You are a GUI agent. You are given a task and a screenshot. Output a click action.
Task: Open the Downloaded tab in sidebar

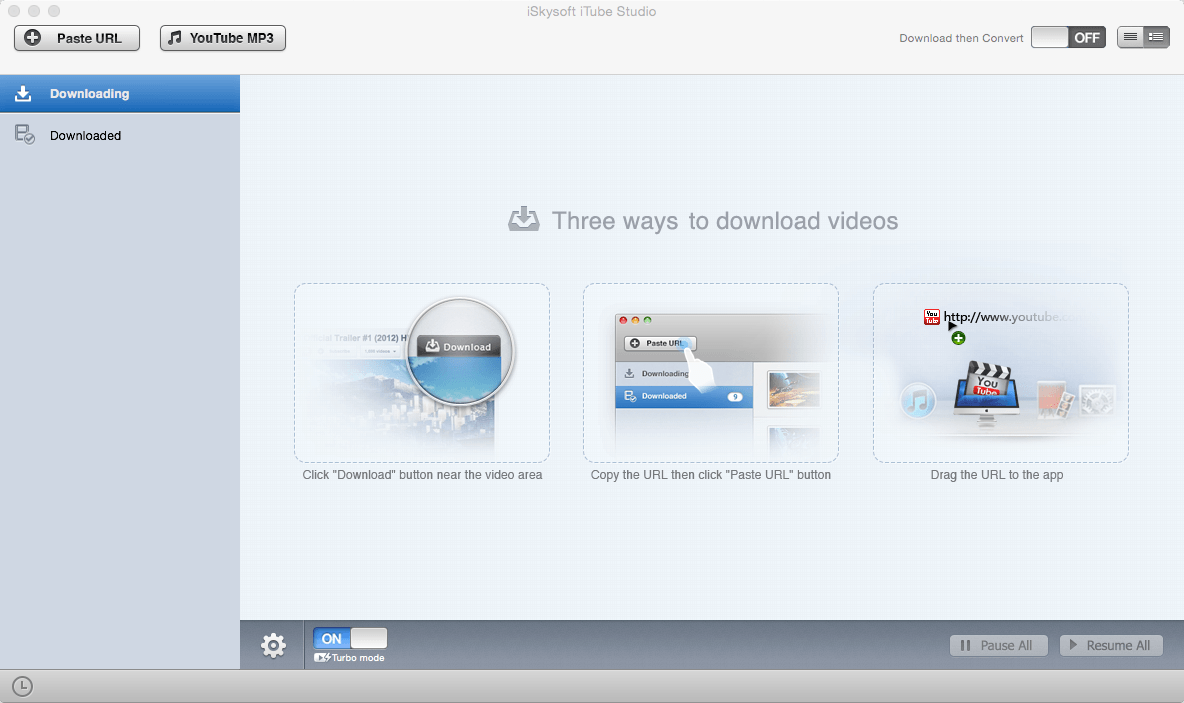[x=120, y=135]
